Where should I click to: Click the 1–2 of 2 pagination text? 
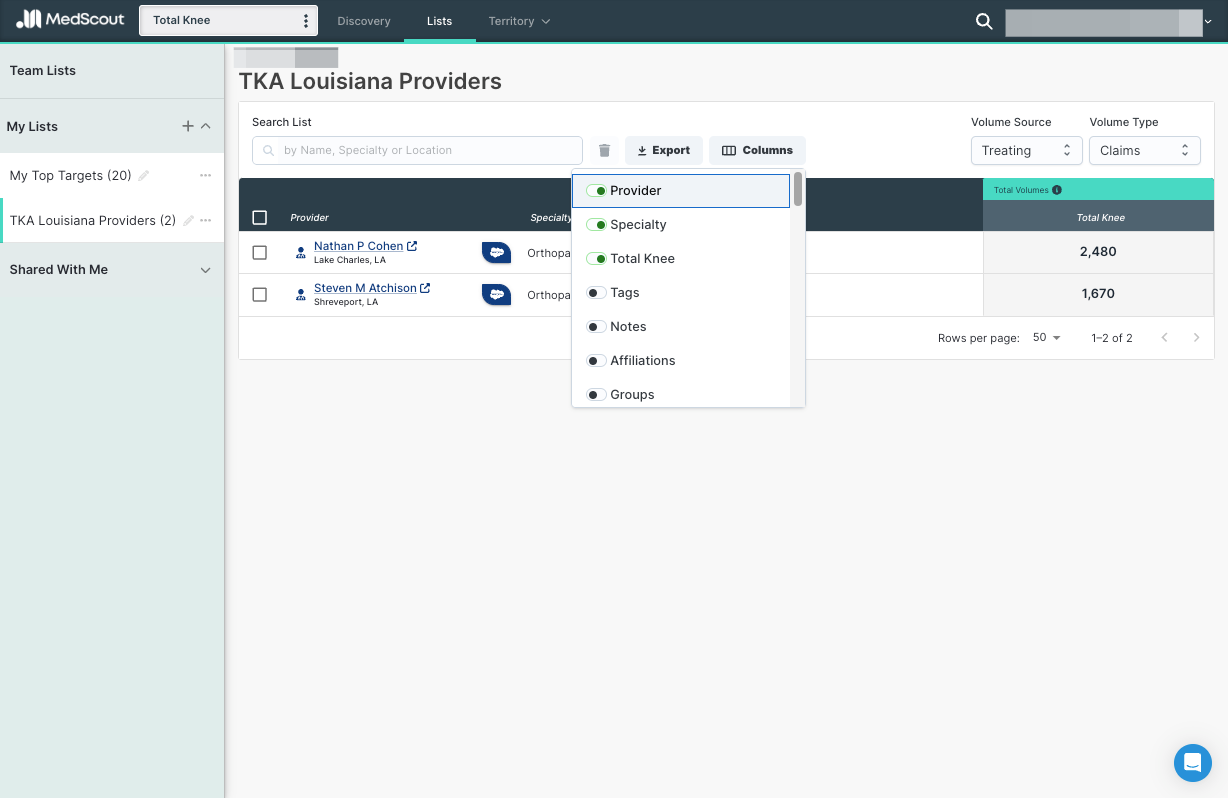pos(1112,338)
